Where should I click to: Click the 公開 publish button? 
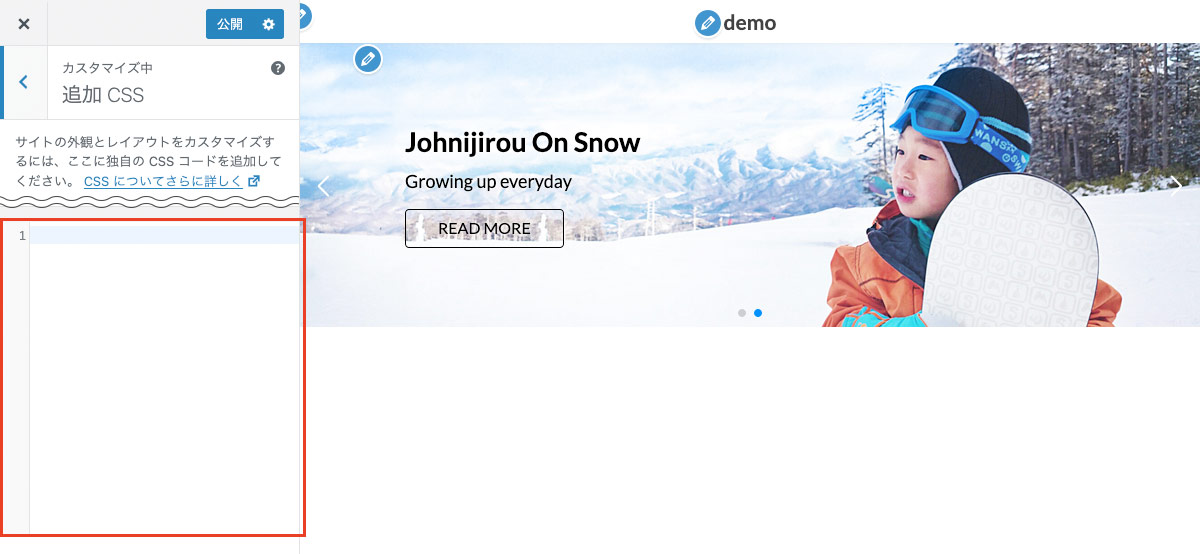point(230,24)
